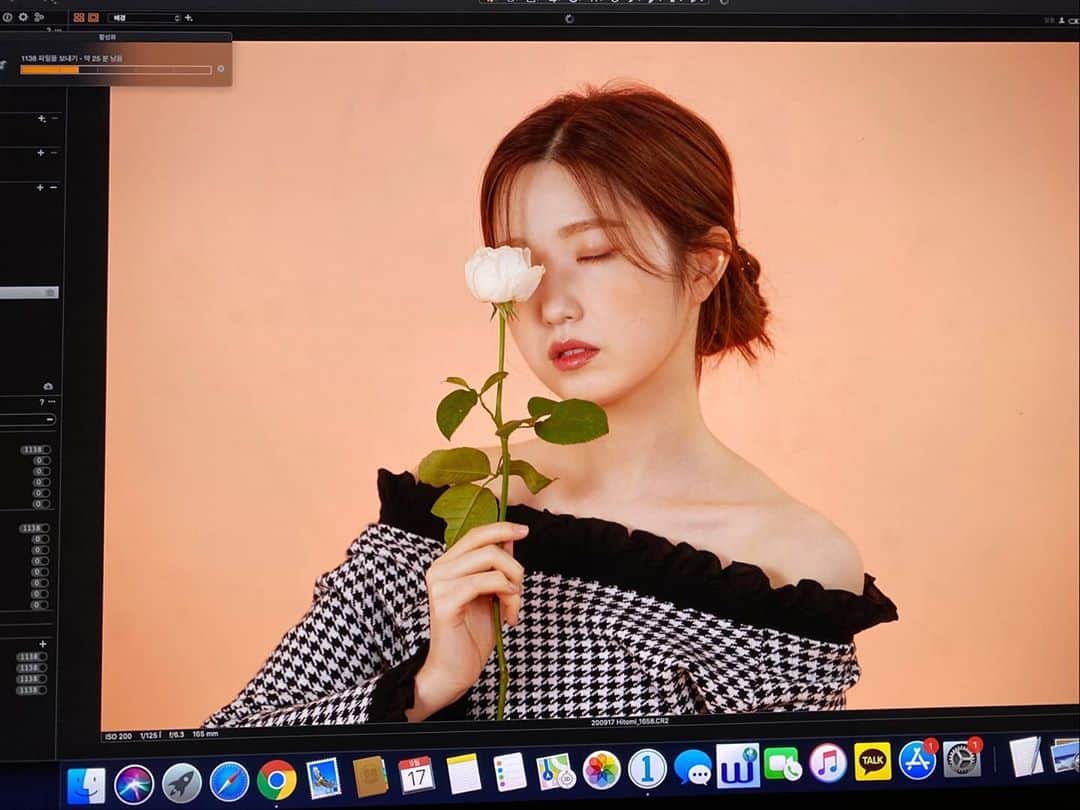1080x810 pixels.
Task: Open the Notes app icon
Action: 464,773
